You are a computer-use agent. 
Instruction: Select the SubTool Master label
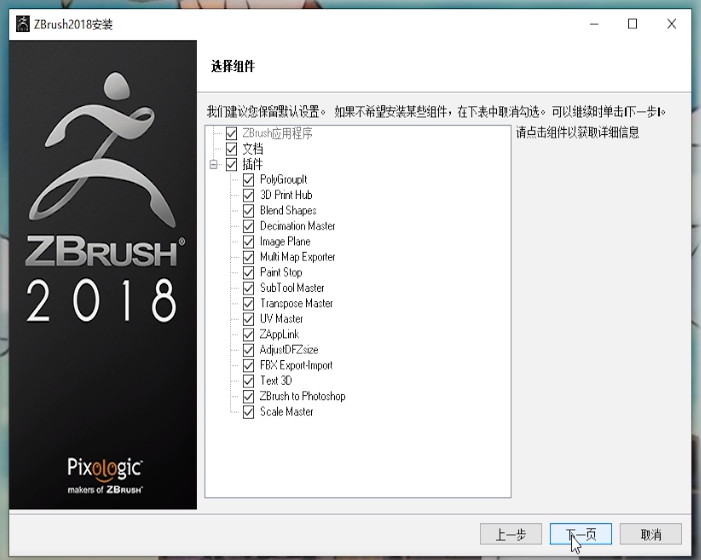pyautogui.click(x=292, y=288)
